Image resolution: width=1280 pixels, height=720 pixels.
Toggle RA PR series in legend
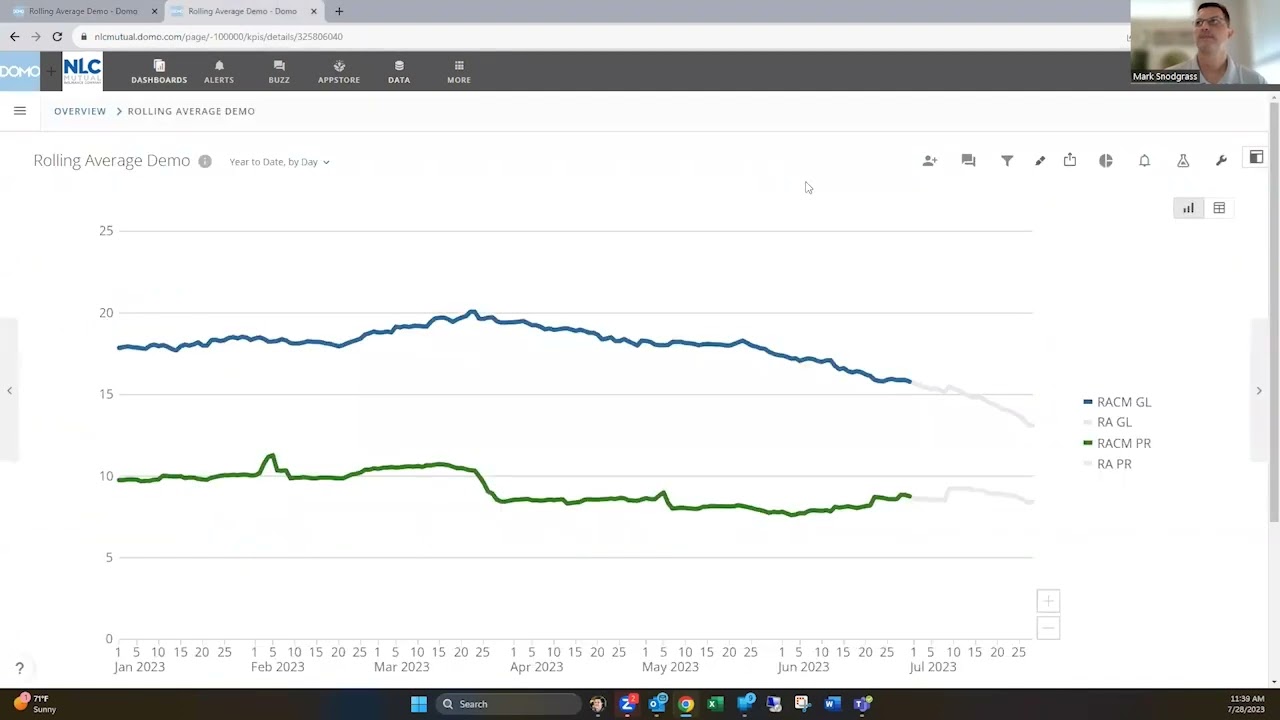pyautogui.click(x=1108, y=464)
